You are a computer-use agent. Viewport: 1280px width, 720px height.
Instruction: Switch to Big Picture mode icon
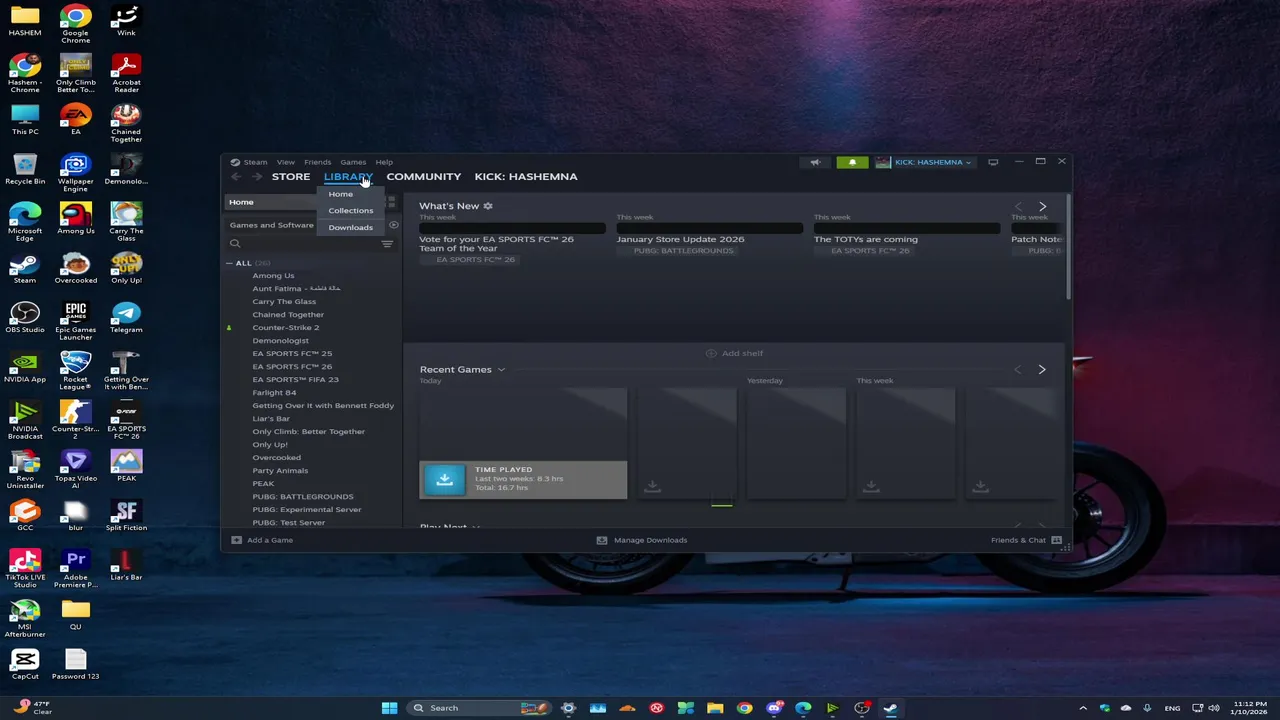pos(993,162)
